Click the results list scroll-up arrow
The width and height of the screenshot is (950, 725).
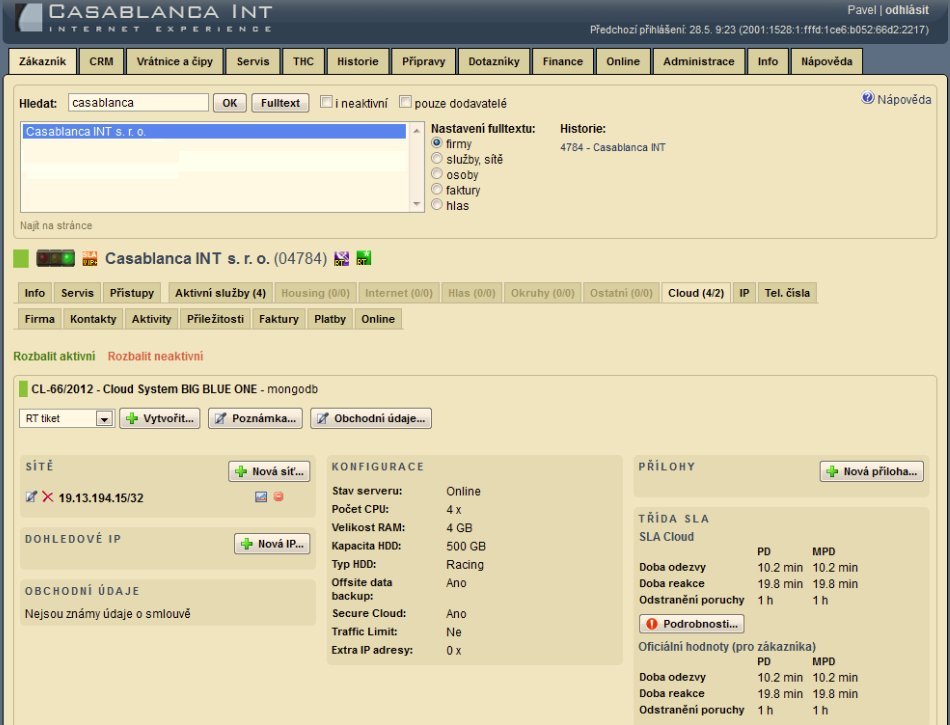(416, 131)
